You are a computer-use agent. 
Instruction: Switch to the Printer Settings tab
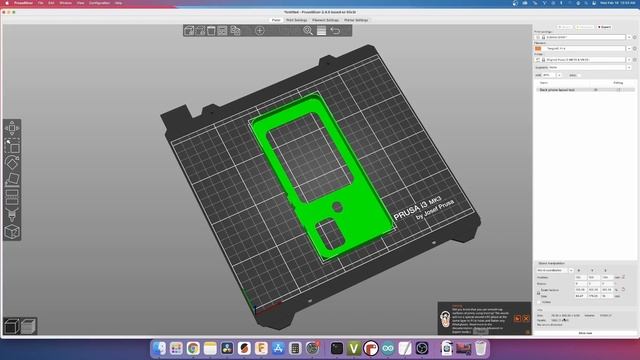coord(356,20)
